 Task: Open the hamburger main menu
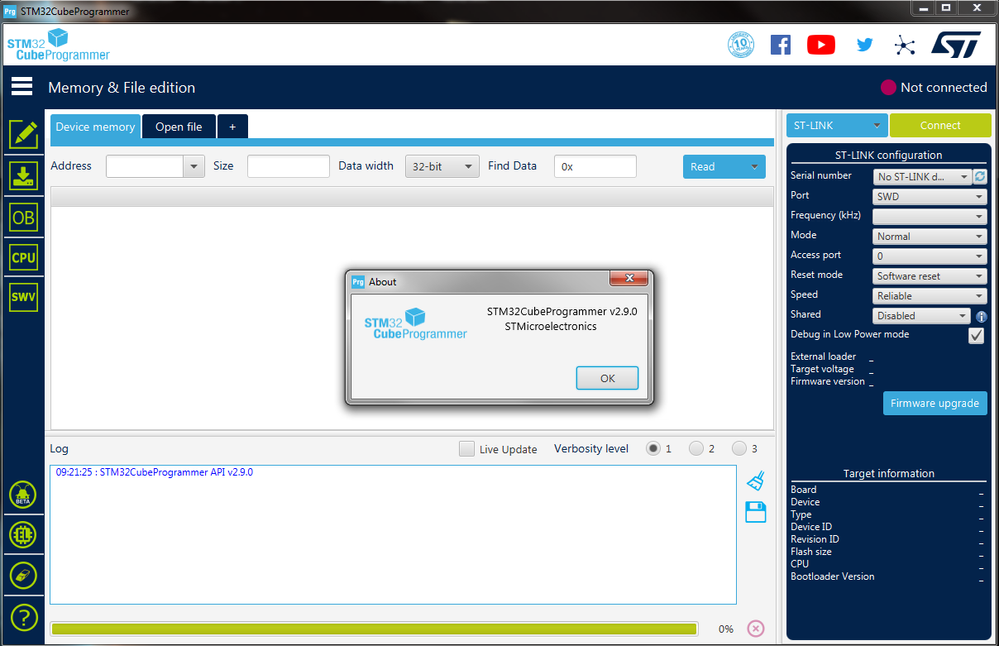point(22,86)
